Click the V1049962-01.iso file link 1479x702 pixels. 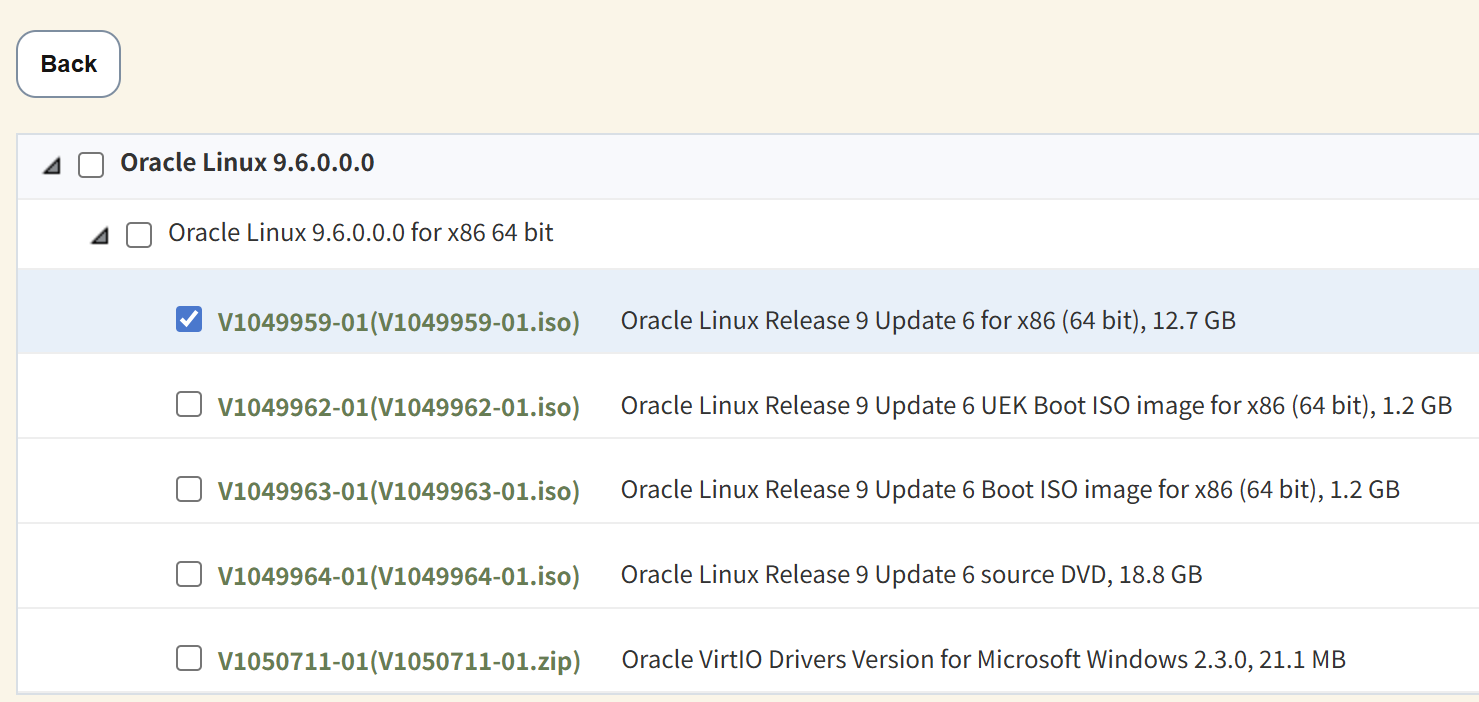[398, 406]
